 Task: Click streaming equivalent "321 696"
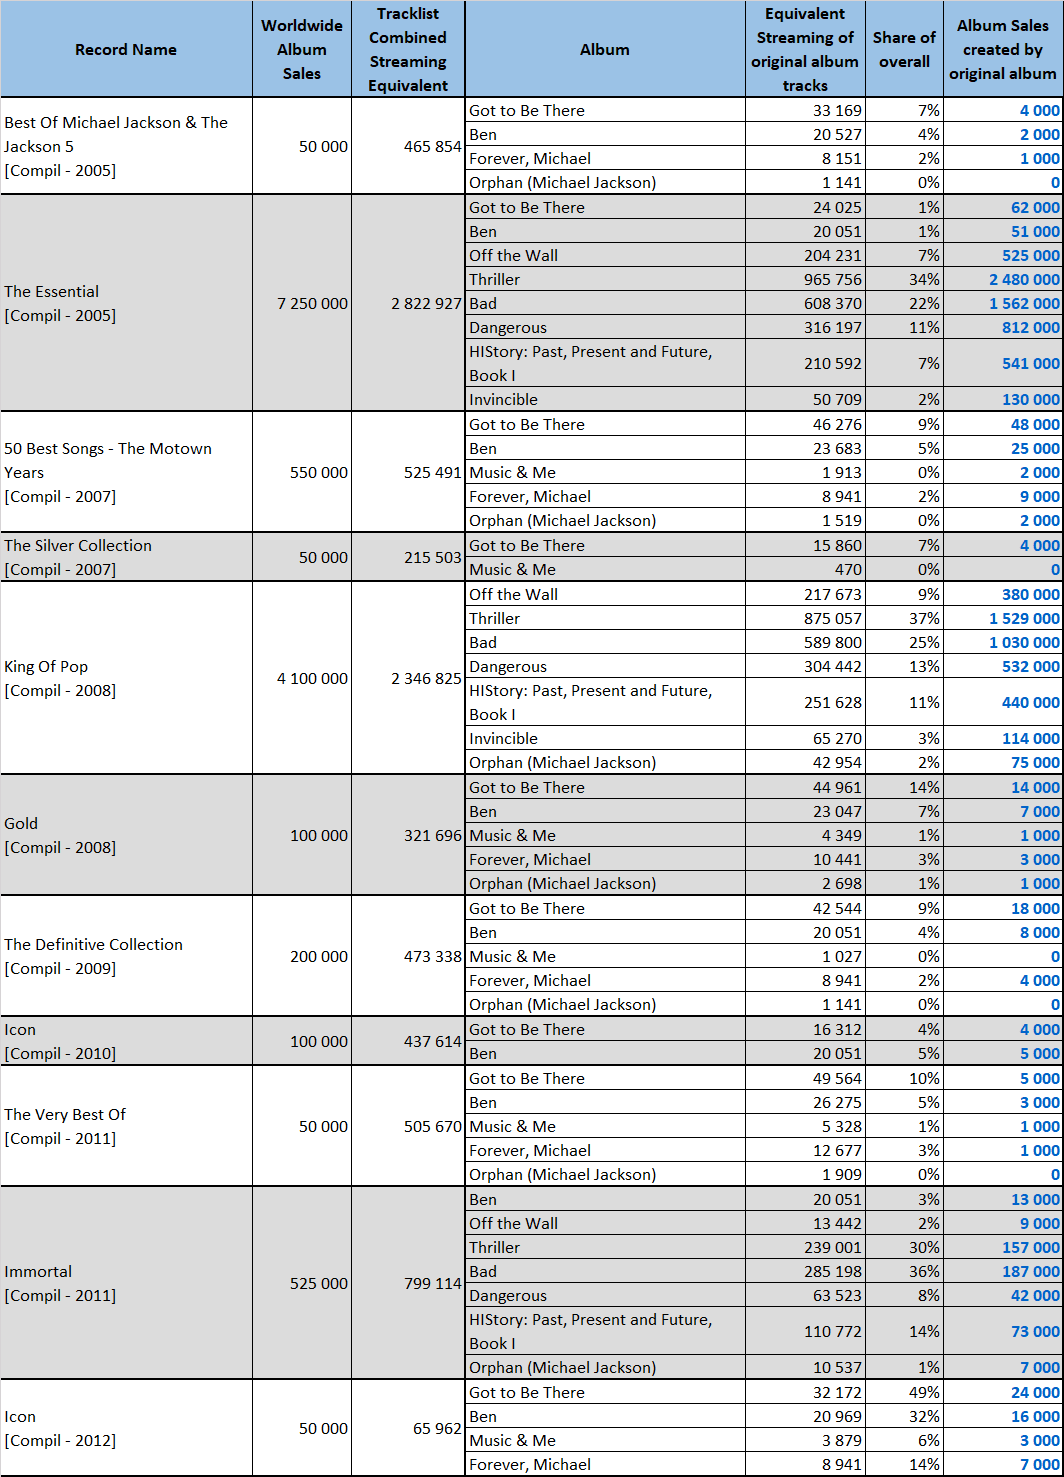pyautogui.click(x=432, y=835)
